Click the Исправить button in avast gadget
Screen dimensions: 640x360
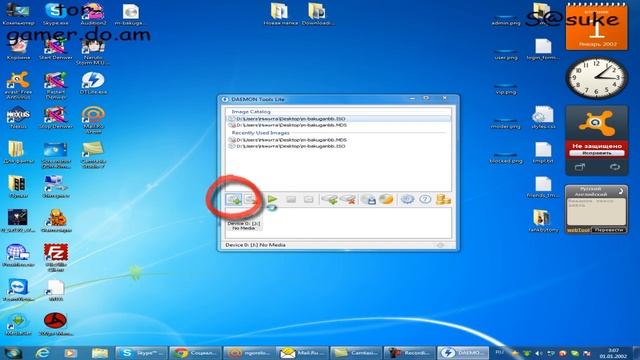click(597, 153)
